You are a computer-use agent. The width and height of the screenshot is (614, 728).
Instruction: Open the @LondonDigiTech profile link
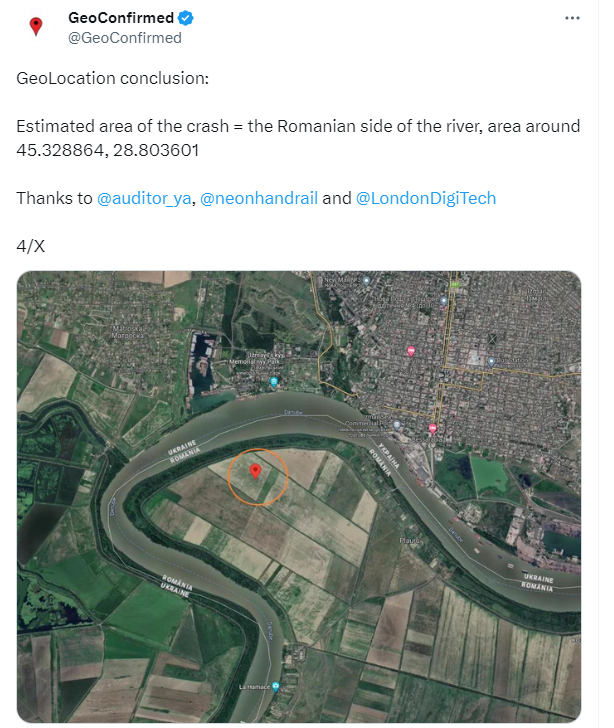tap(426, 198)
